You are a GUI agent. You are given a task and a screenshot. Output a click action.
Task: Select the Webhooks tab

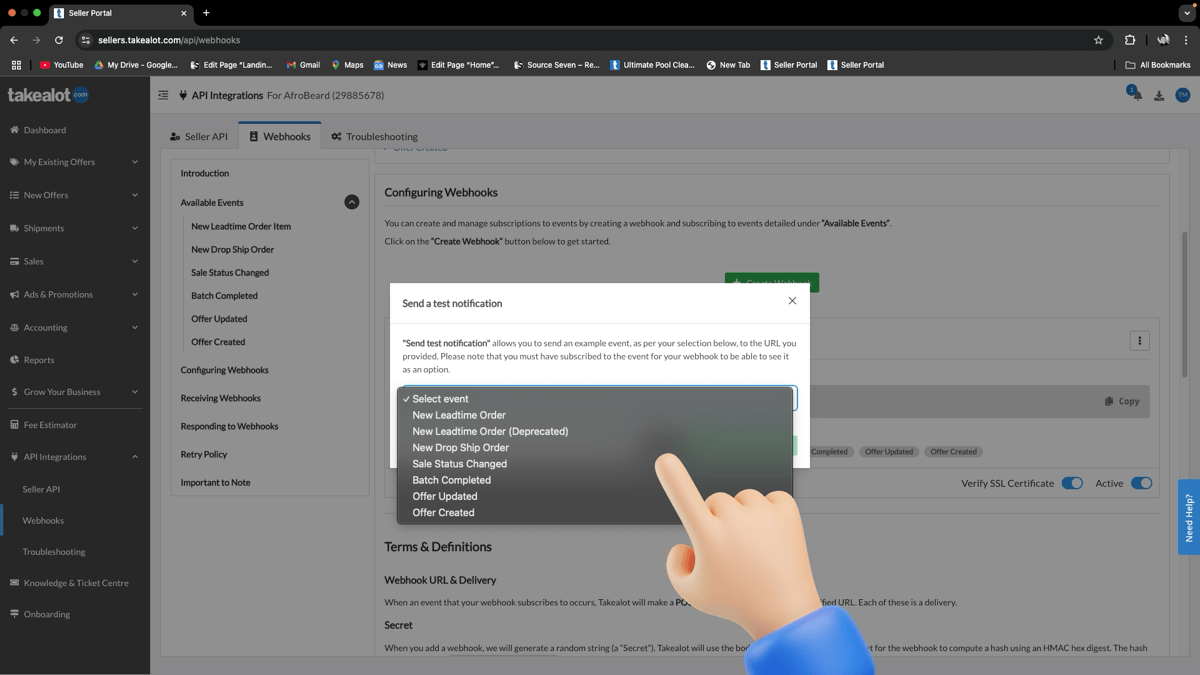pyautogui.click(x=280, y=136)
